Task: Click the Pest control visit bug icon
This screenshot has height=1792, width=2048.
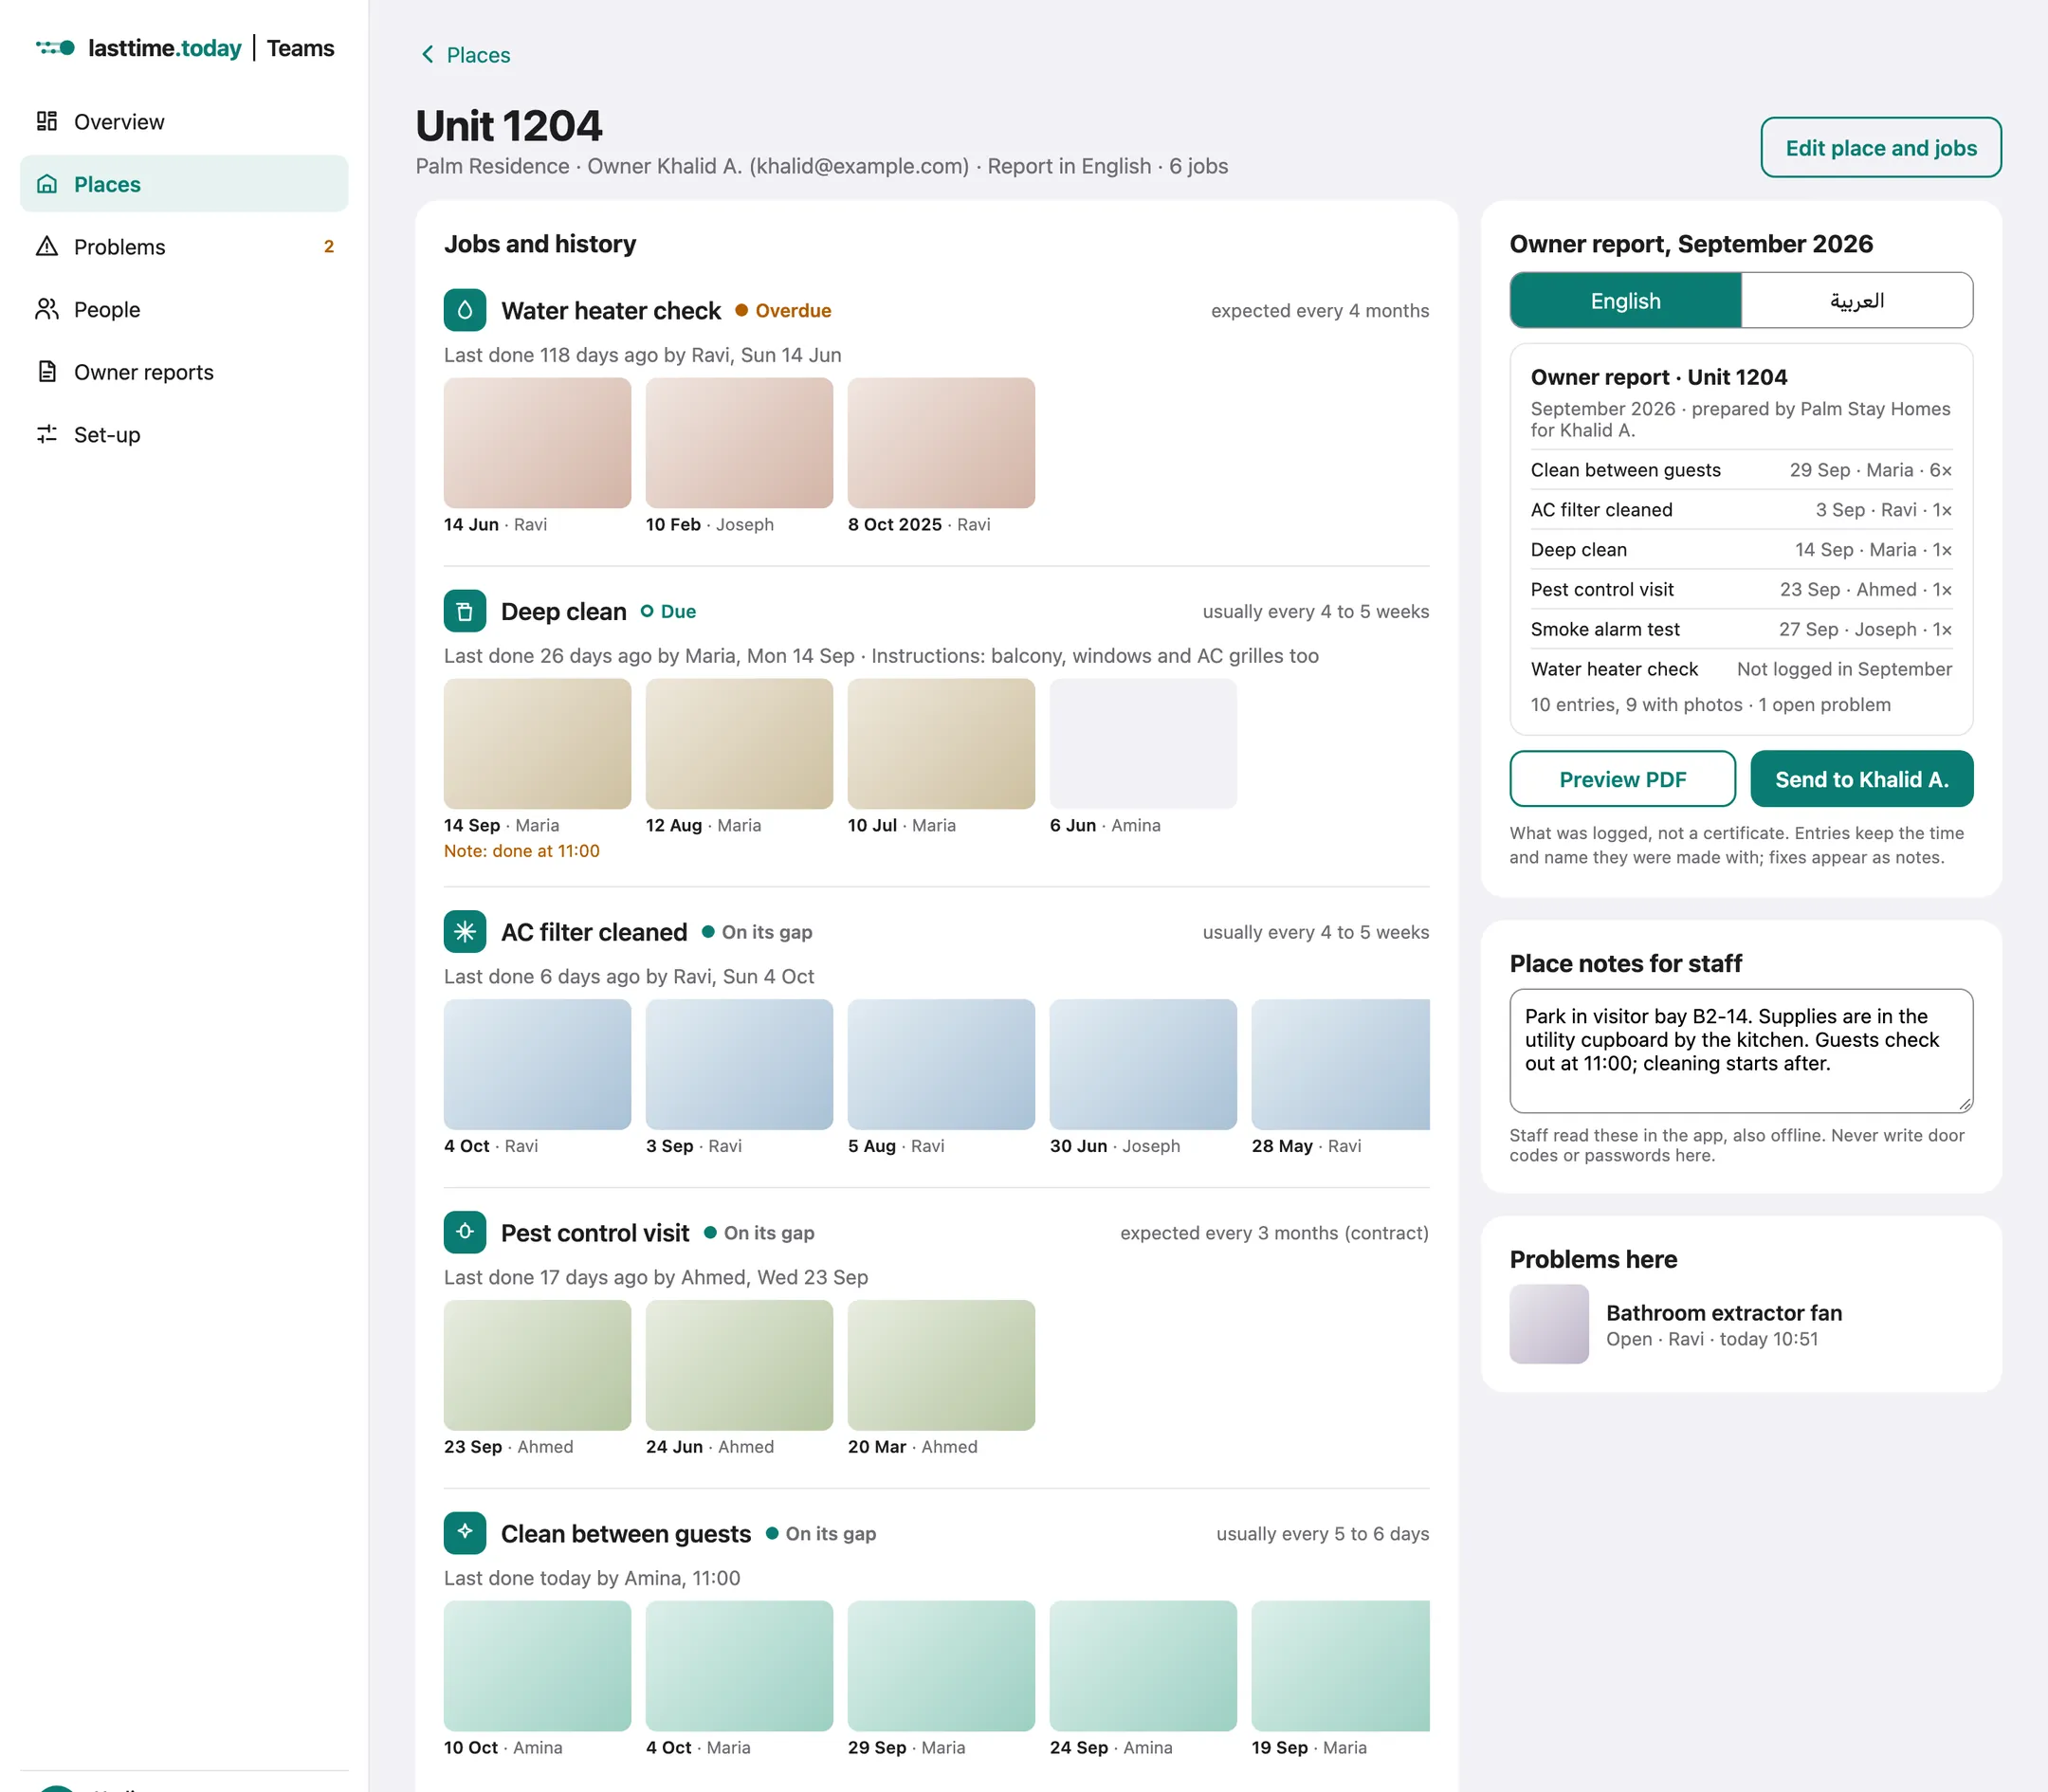Action: point(465,1232)
